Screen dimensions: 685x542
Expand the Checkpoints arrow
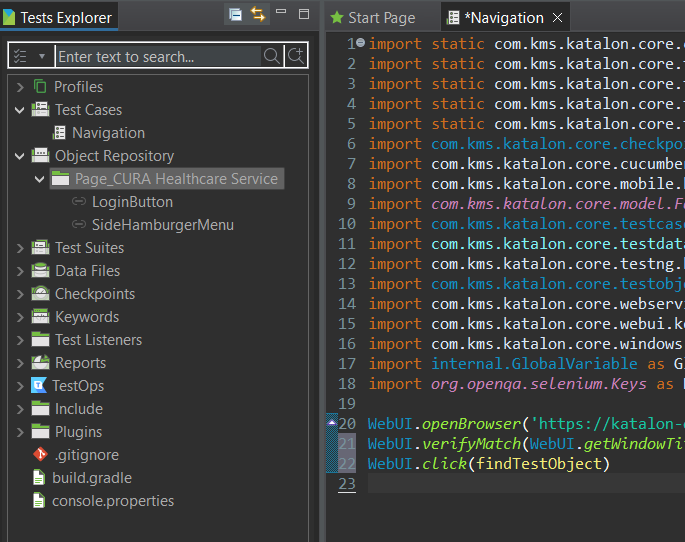pyautogui.click(x=20, y=294)
